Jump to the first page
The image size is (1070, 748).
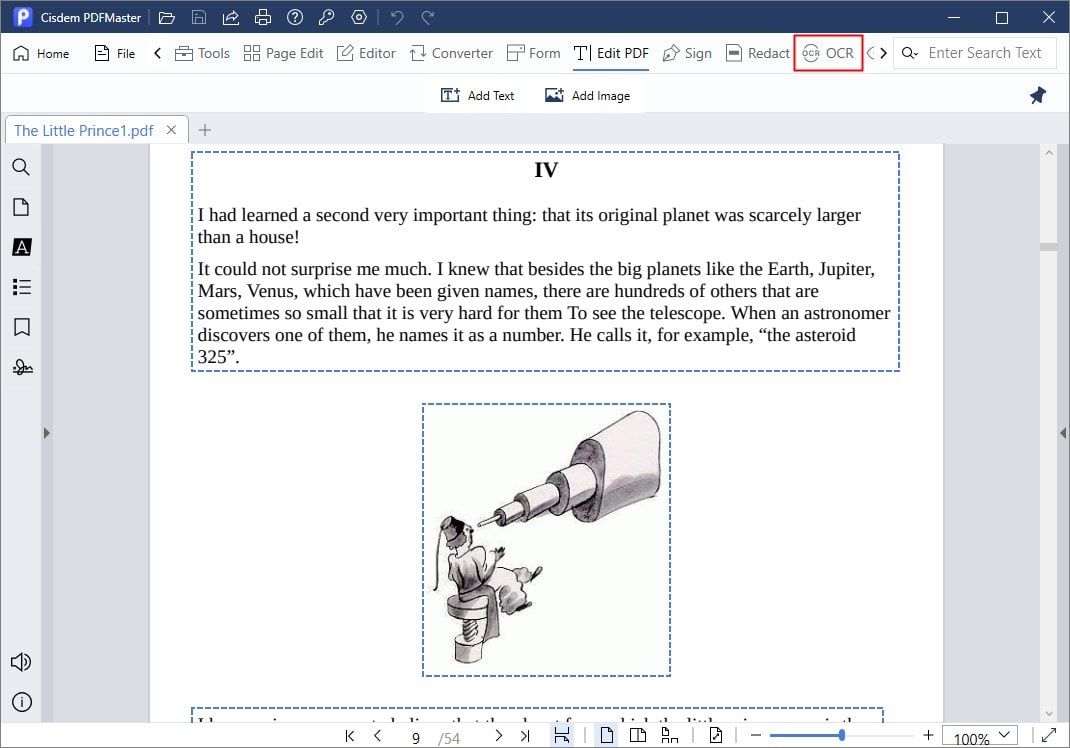[350, 736]
